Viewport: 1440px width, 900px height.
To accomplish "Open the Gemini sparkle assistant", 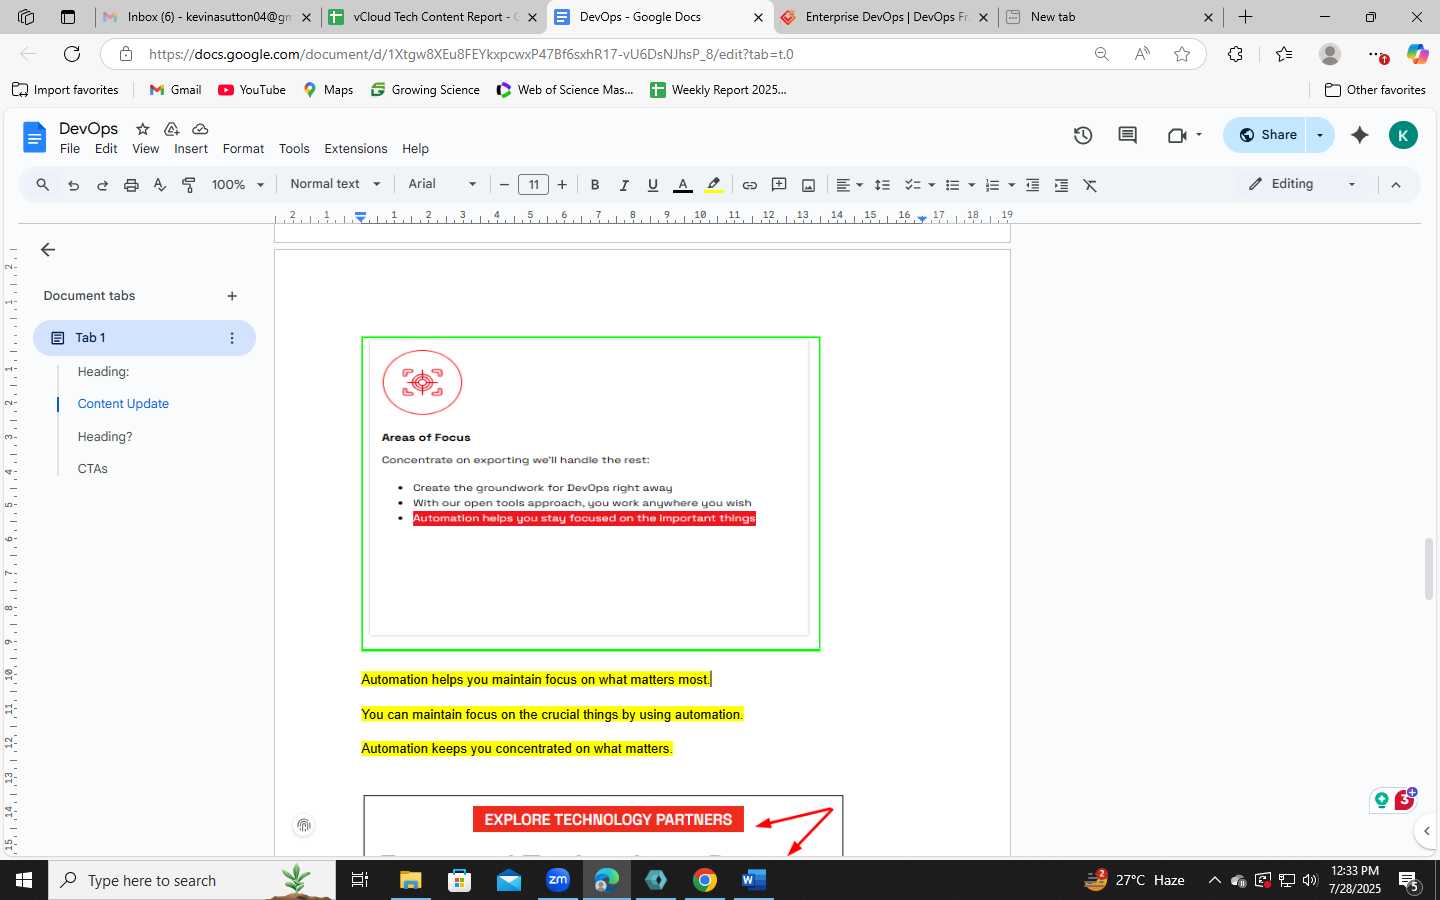I will pos(1359,135).
